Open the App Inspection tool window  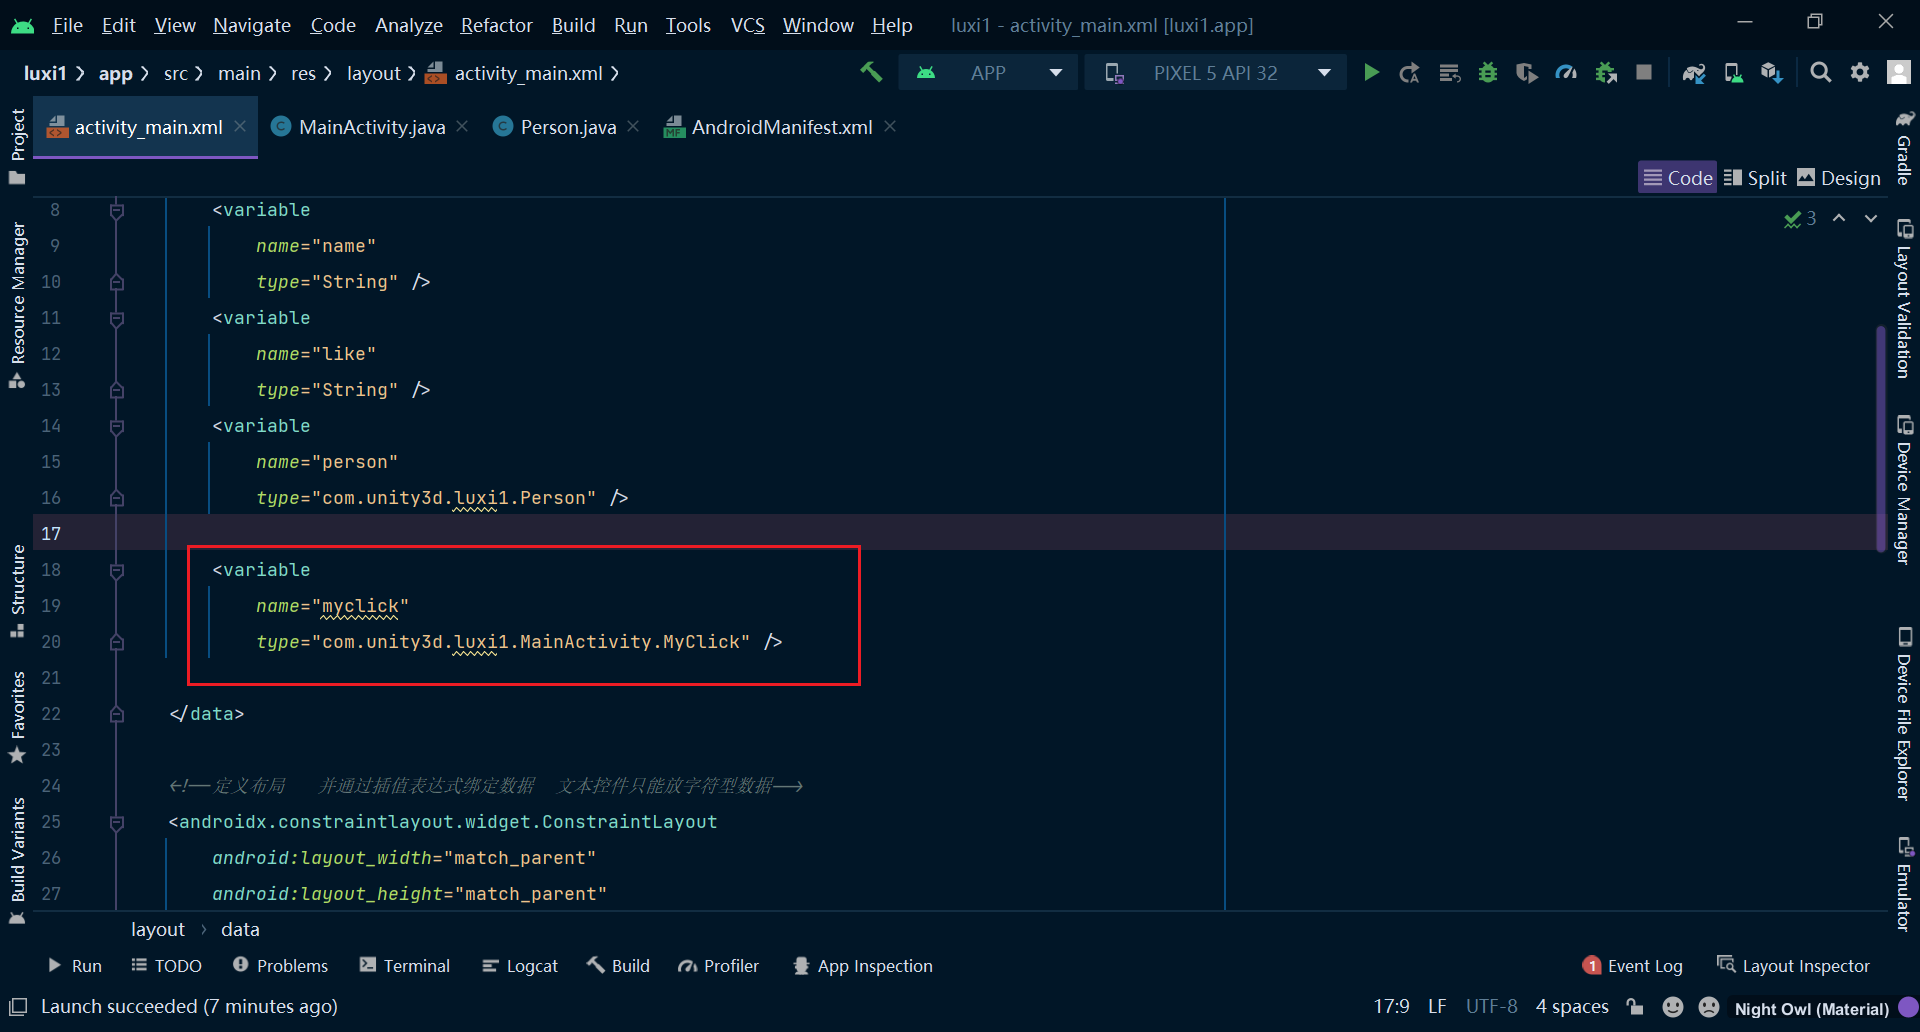(863, 966)
